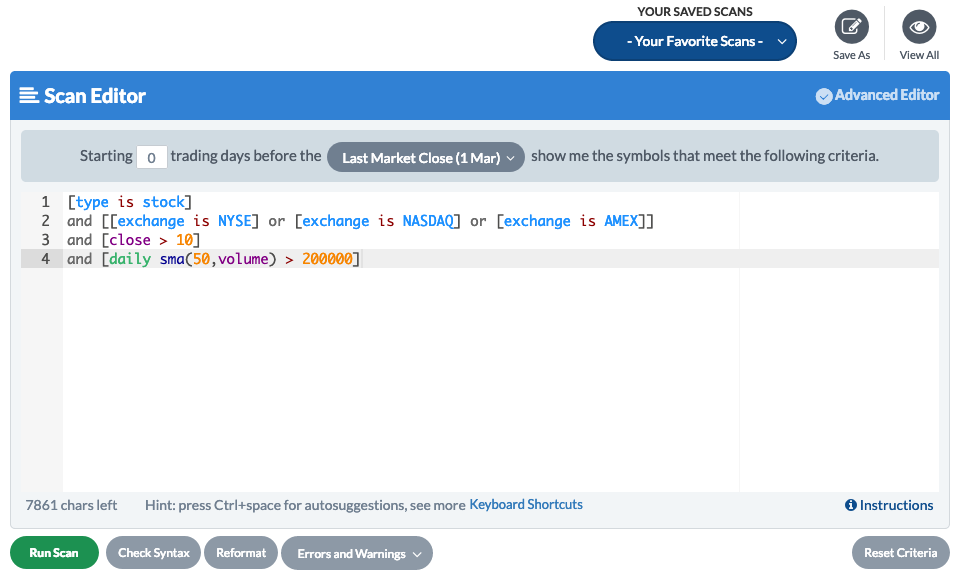Viewport: 960px width, 578px height.
Task: Reset Criteria to default
Action: tap(900, 553)
